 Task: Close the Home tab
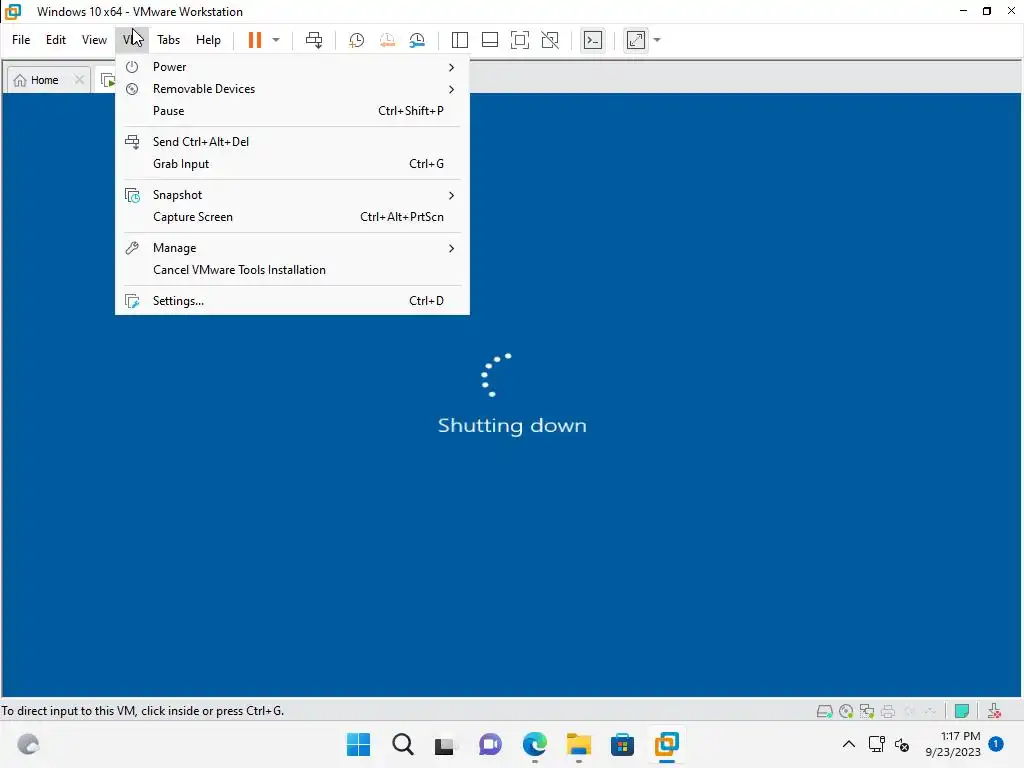79,80
